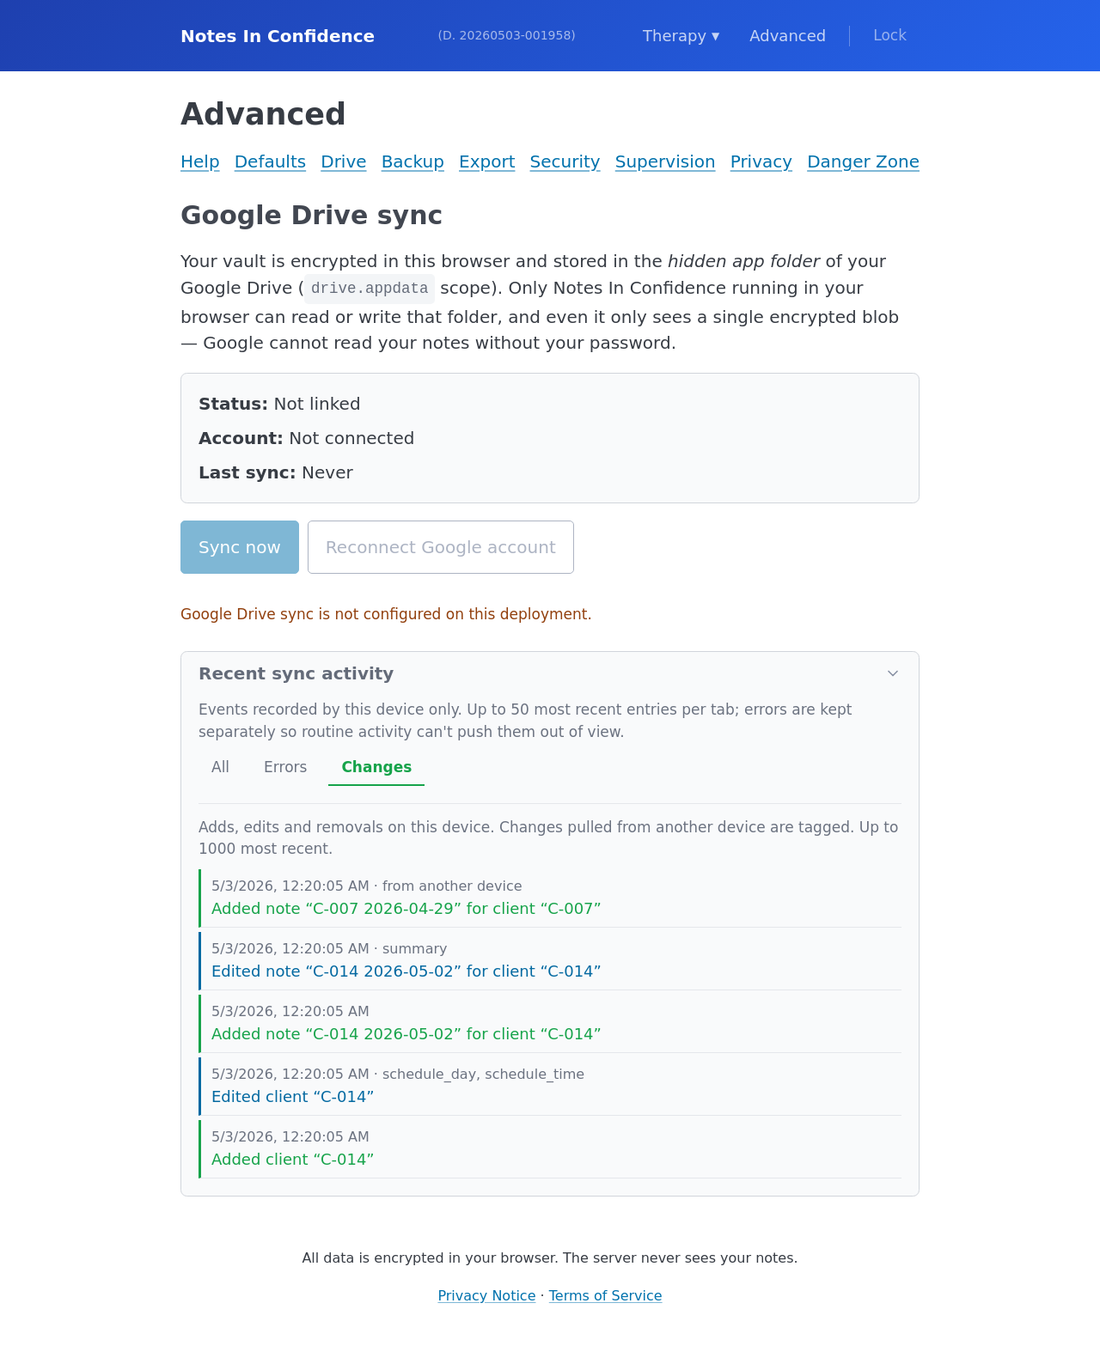Collapse the Recent sync activity chevron
Screen dimensions: 1100x1358
click(x=893, y=674)
